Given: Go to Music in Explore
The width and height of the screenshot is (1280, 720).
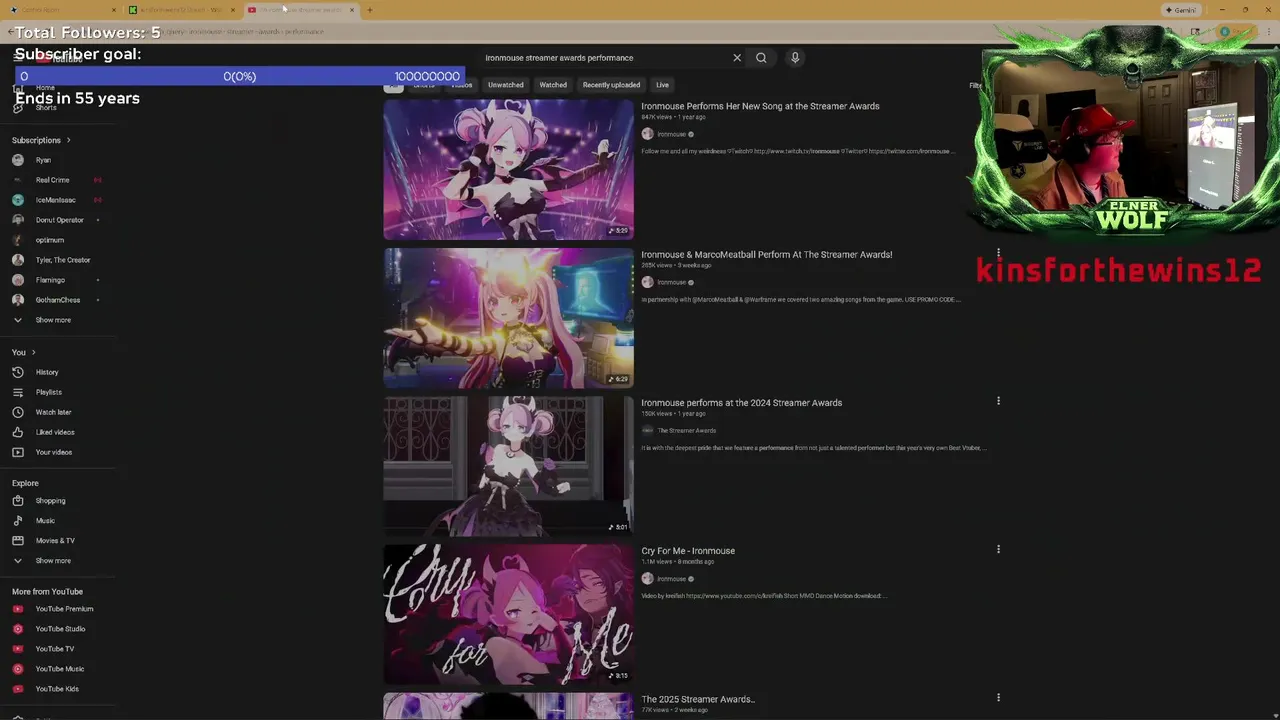Looking at the screenshot, I should pyautogui.click(x=45, y=520).
